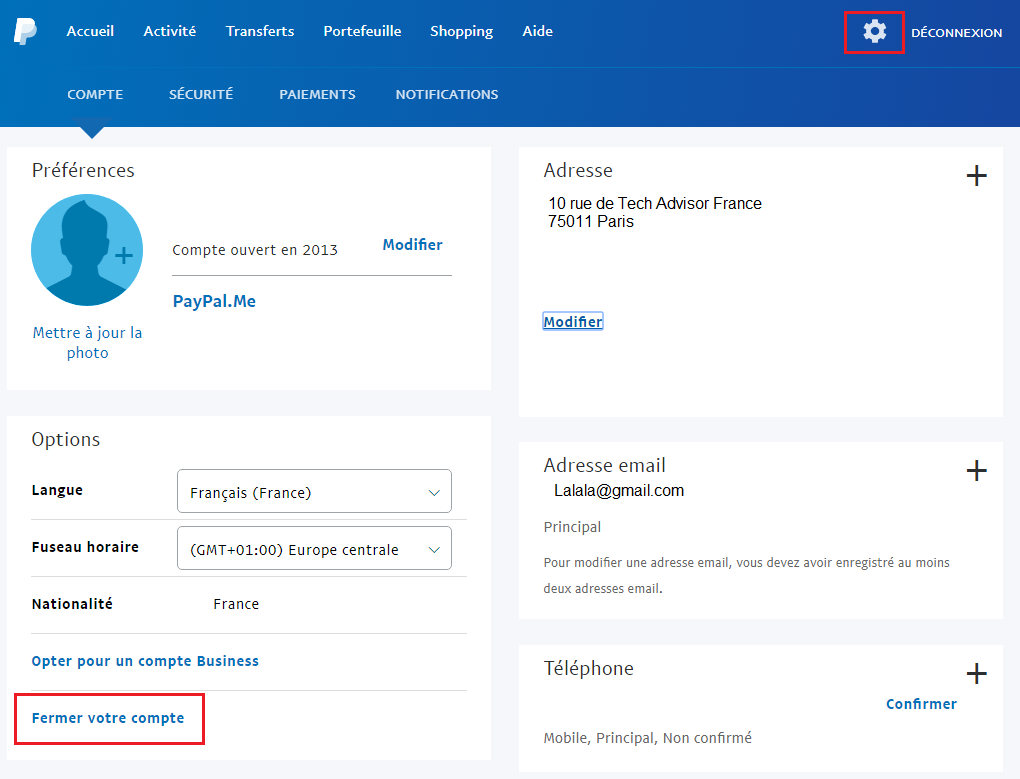Add an email with the Adresse email plus icon
Image resolution: width=1020 pixels, height=779 pixels.
[976, 470]
